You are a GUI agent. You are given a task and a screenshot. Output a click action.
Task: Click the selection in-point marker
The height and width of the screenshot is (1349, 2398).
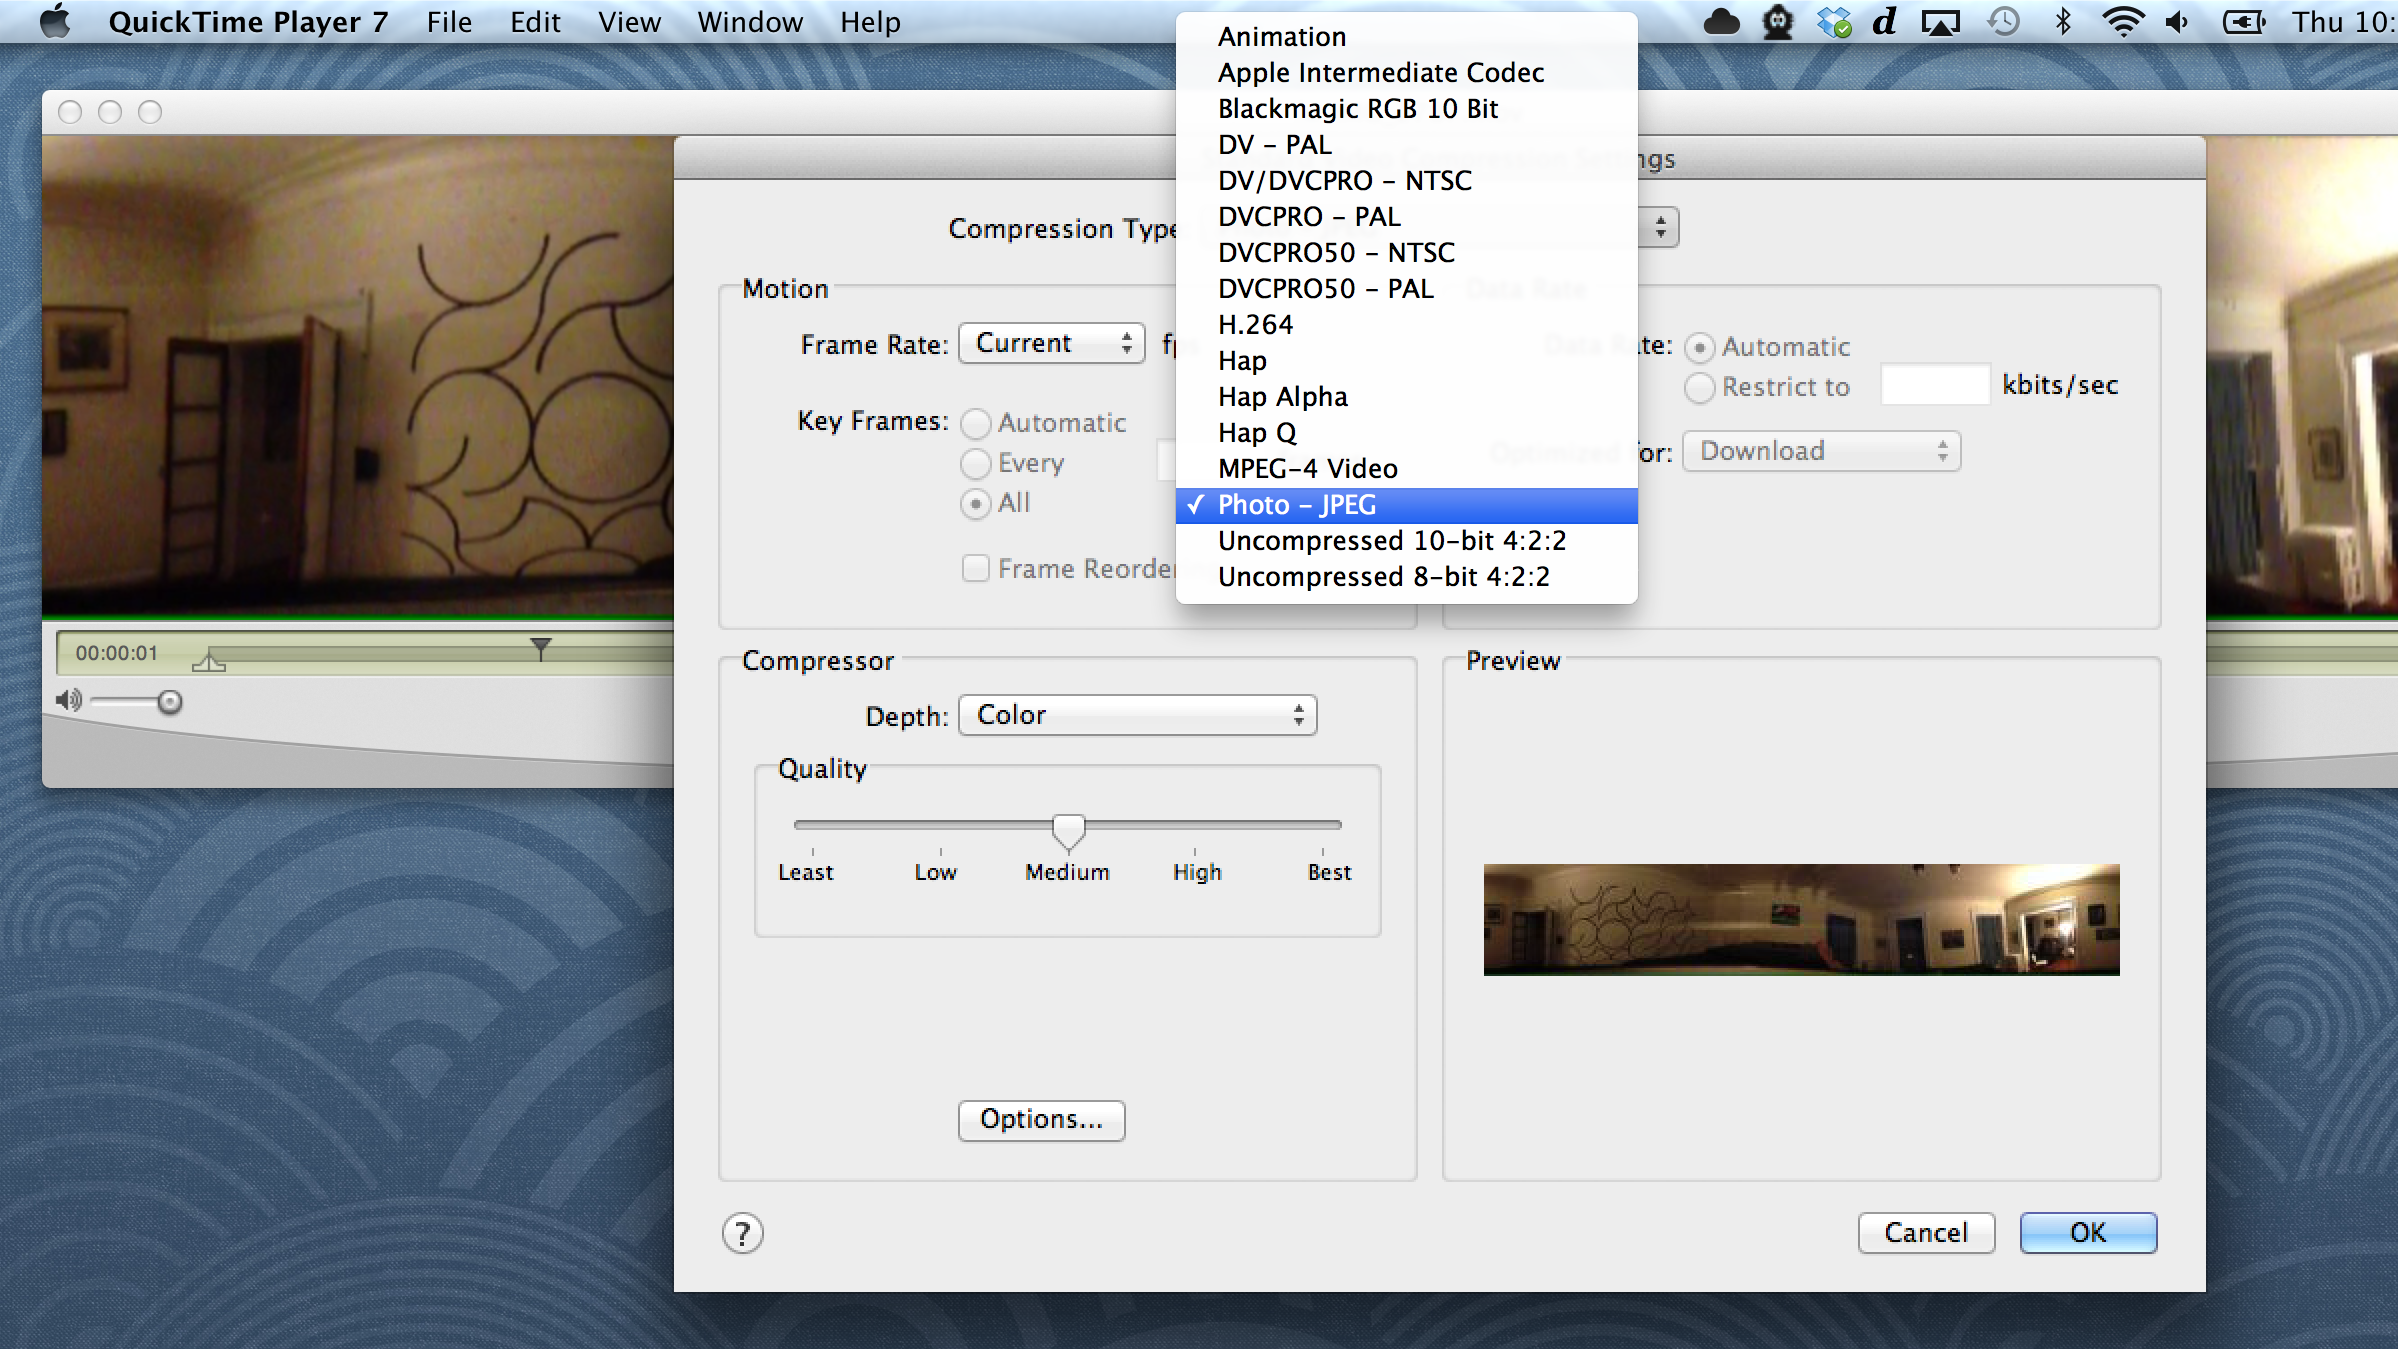[x=208, y=661]
